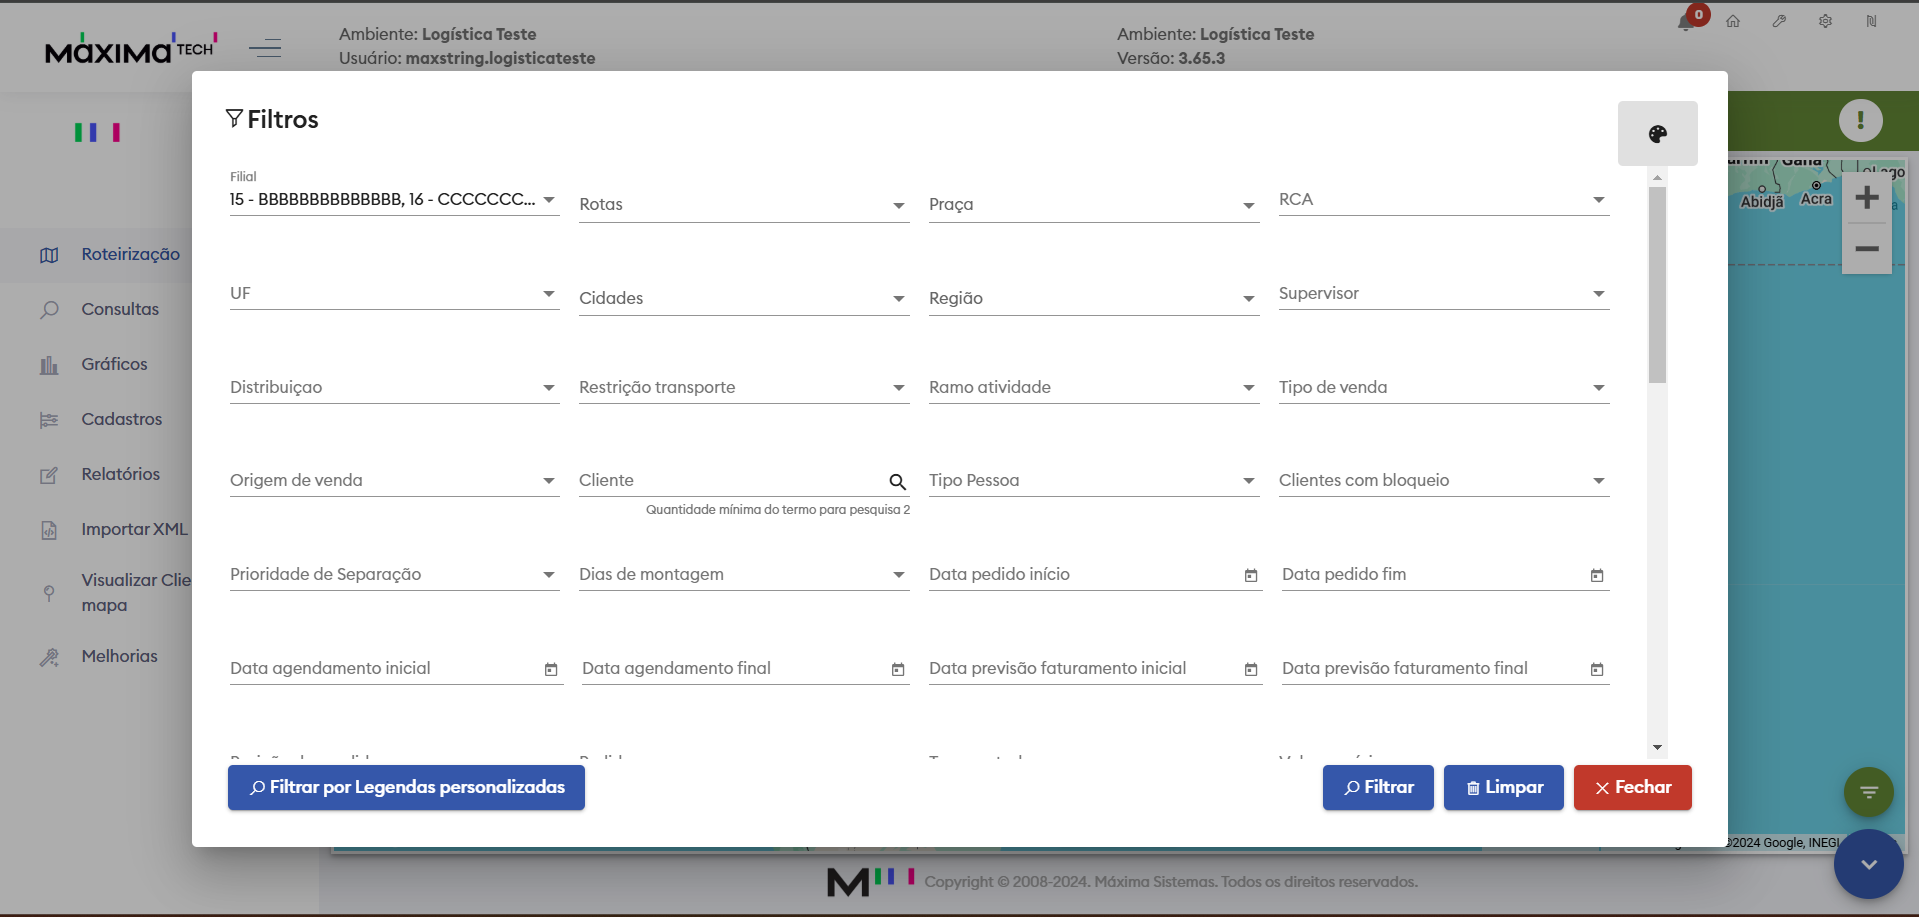
Task: Click the Cliente search magnifier icon
Action: click(x=897, y=482)
